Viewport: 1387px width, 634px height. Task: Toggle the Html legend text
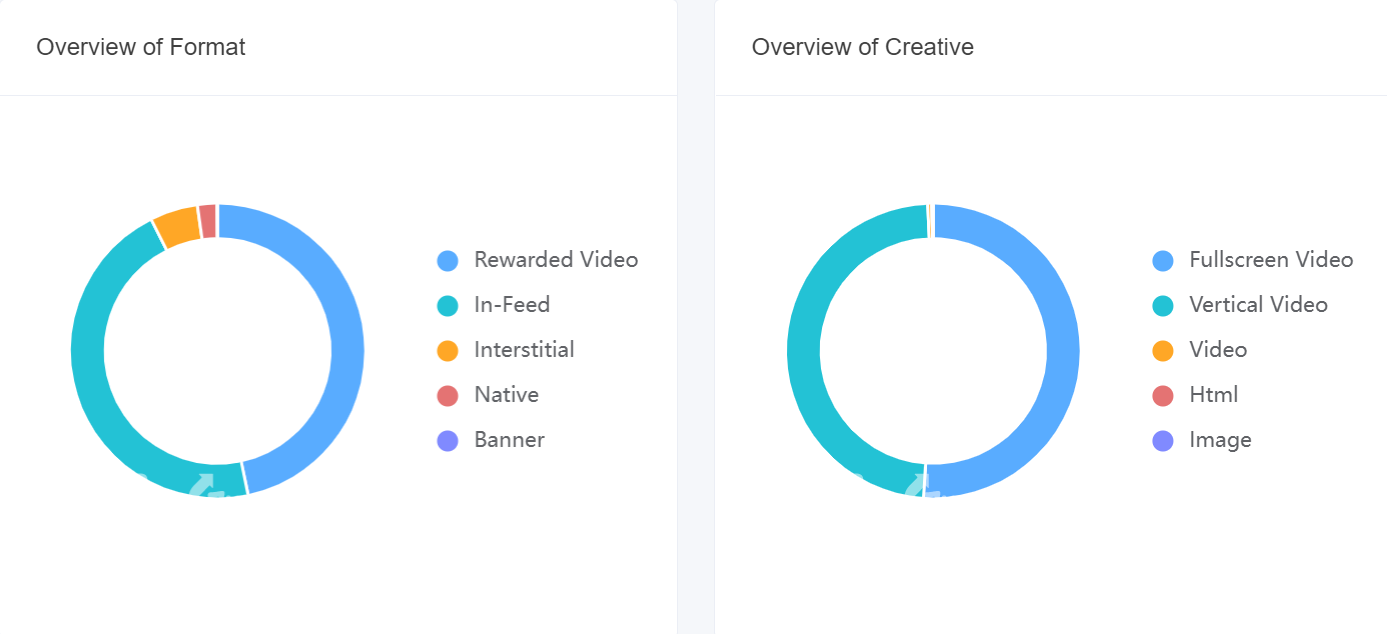tap(1213, 395)
